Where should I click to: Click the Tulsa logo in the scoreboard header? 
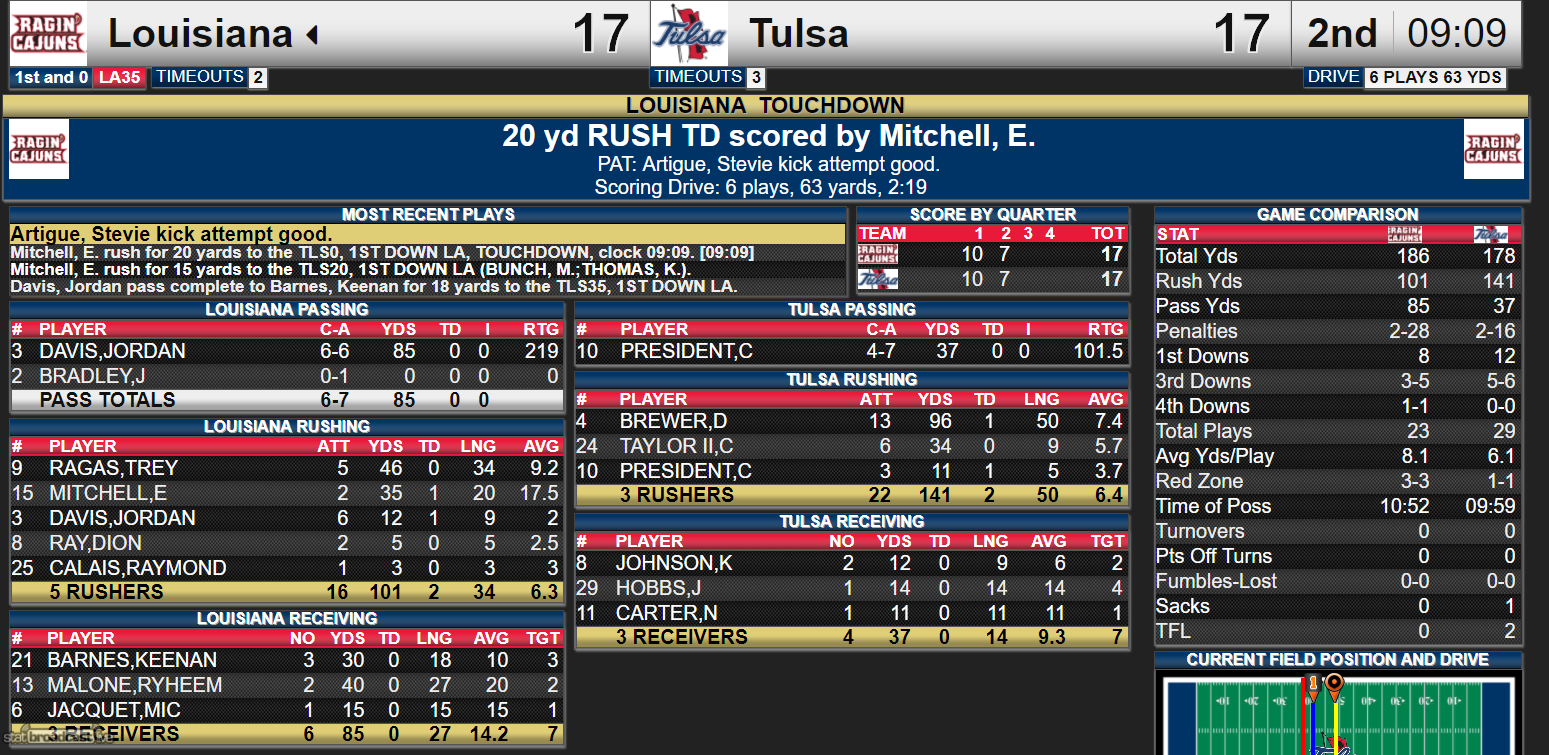coord(689,34)
